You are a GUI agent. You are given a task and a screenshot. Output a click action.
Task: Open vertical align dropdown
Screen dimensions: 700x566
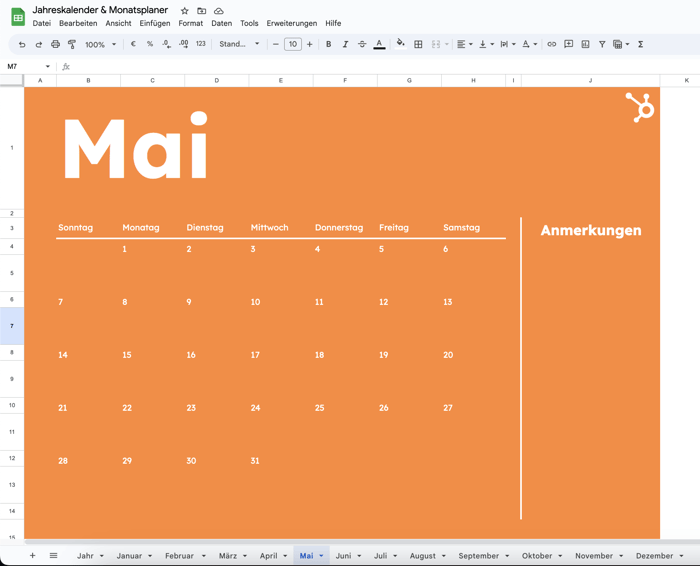click(486, 44)
